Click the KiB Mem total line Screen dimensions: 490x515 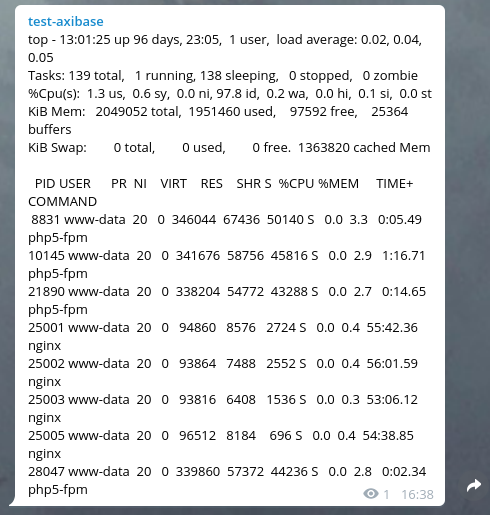point(218,120)
